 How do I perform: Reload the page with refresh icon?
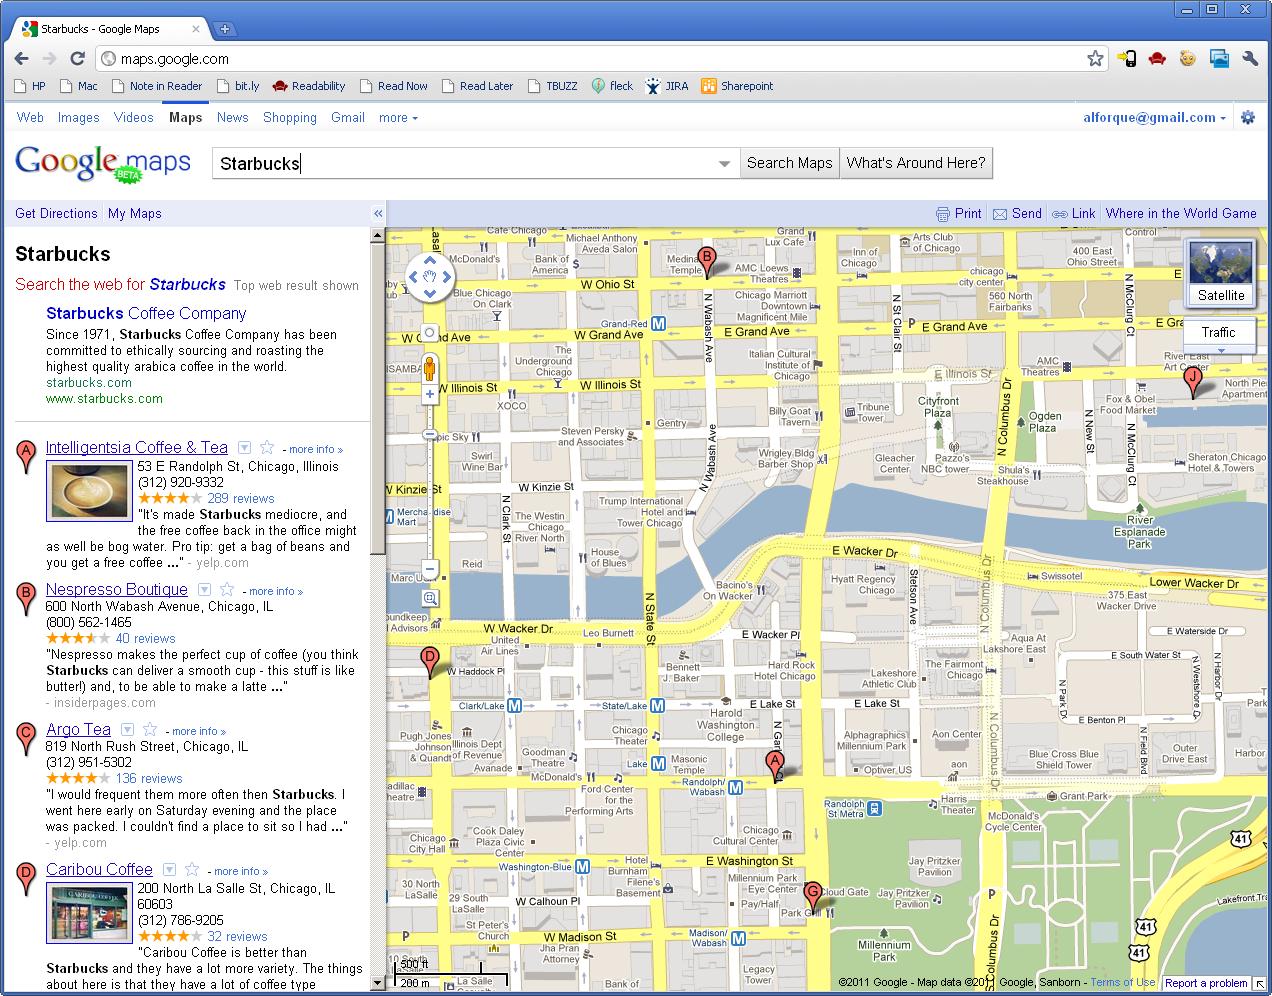tap(77, 59)
